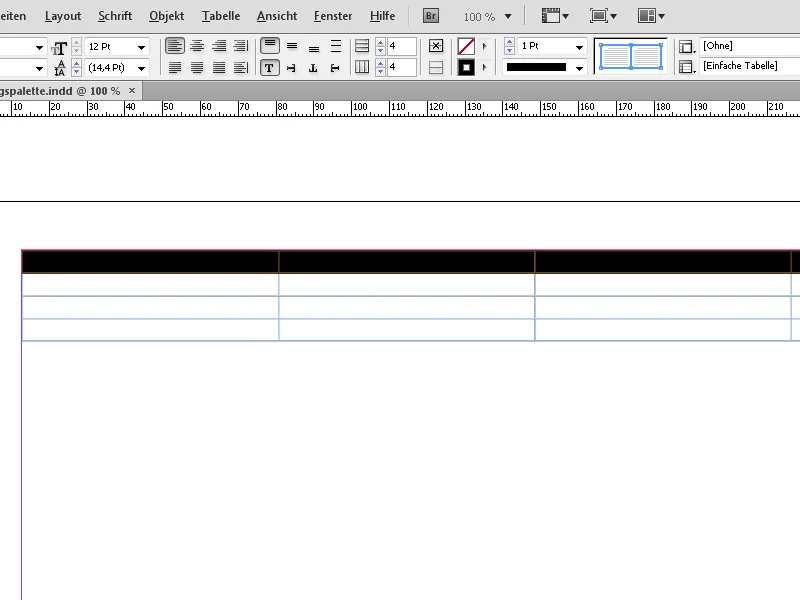Increase columns with stepper arrows
800x600 pixels.
(380, 63)
